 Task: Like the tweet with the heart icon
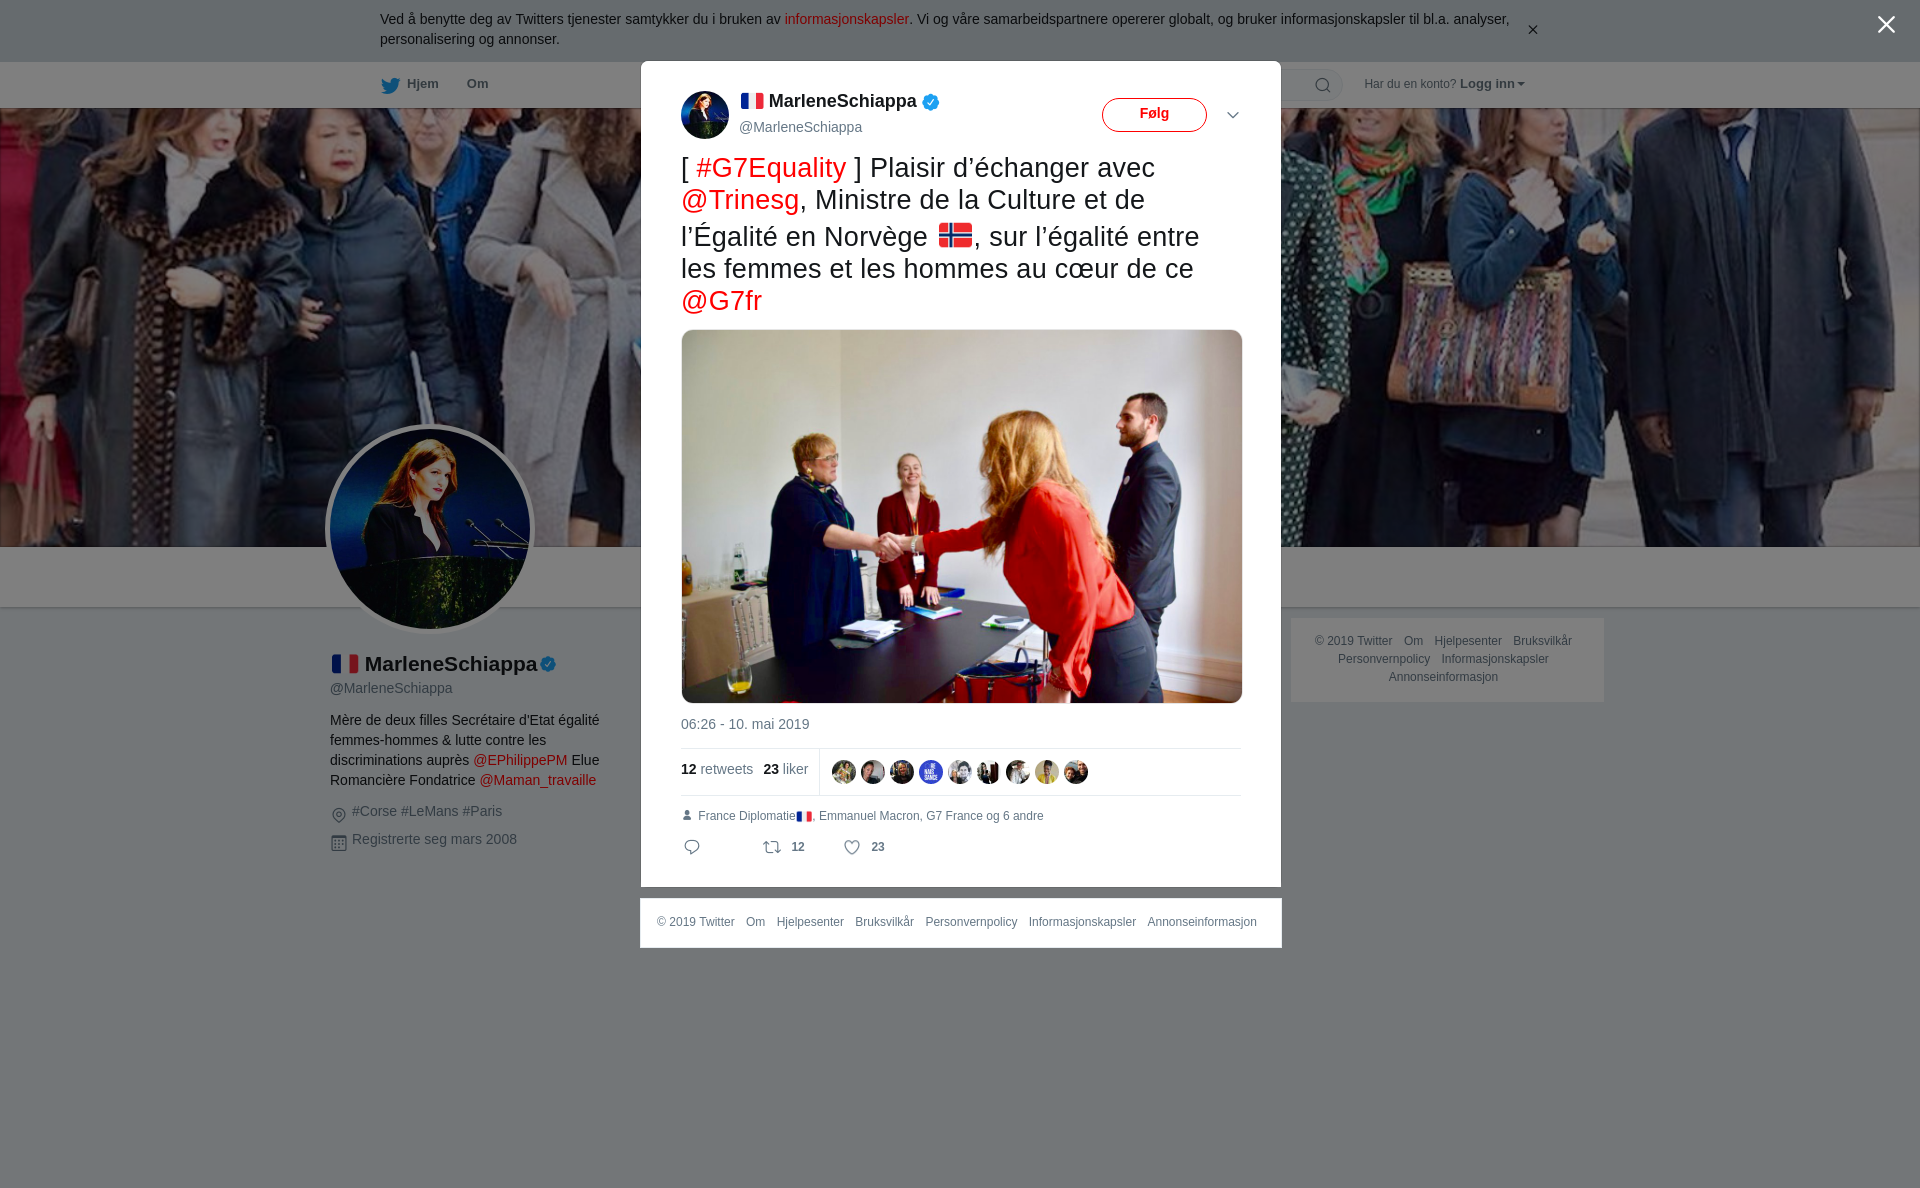tap(852, 847)
